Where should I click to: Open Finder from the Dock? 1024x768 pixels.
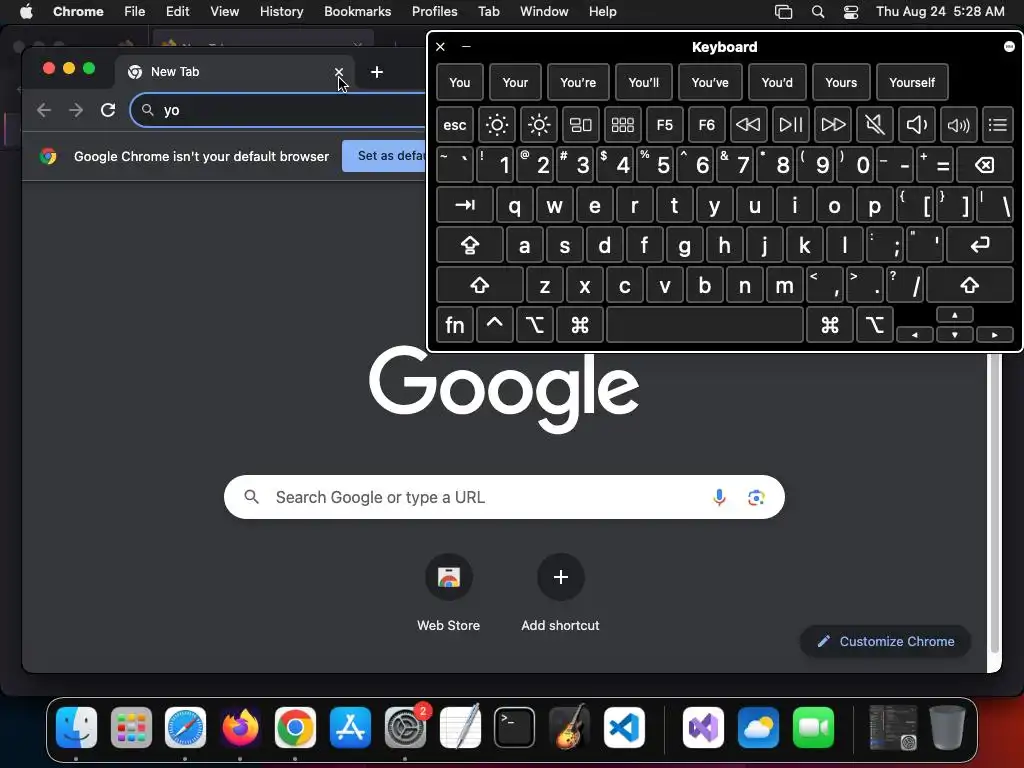[76, 727]
